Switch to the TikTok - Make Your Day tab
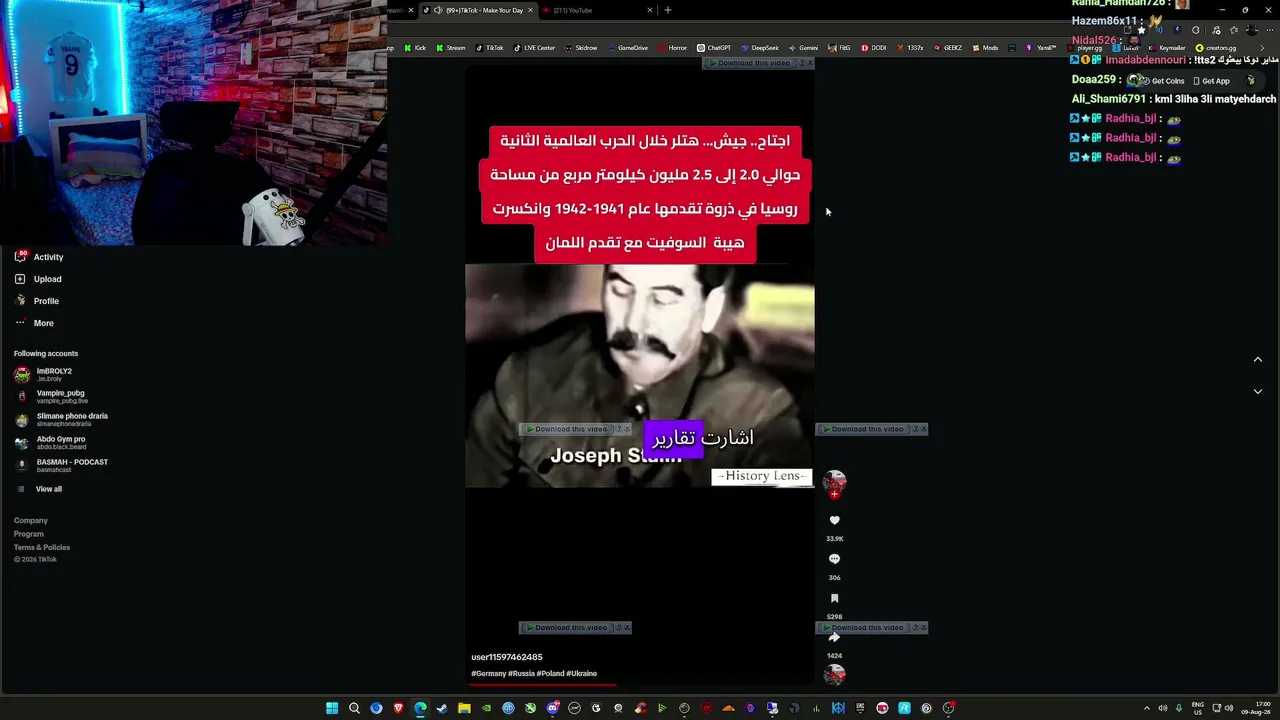The width and height of the screenshot is (1280, 720). (478, 10)
